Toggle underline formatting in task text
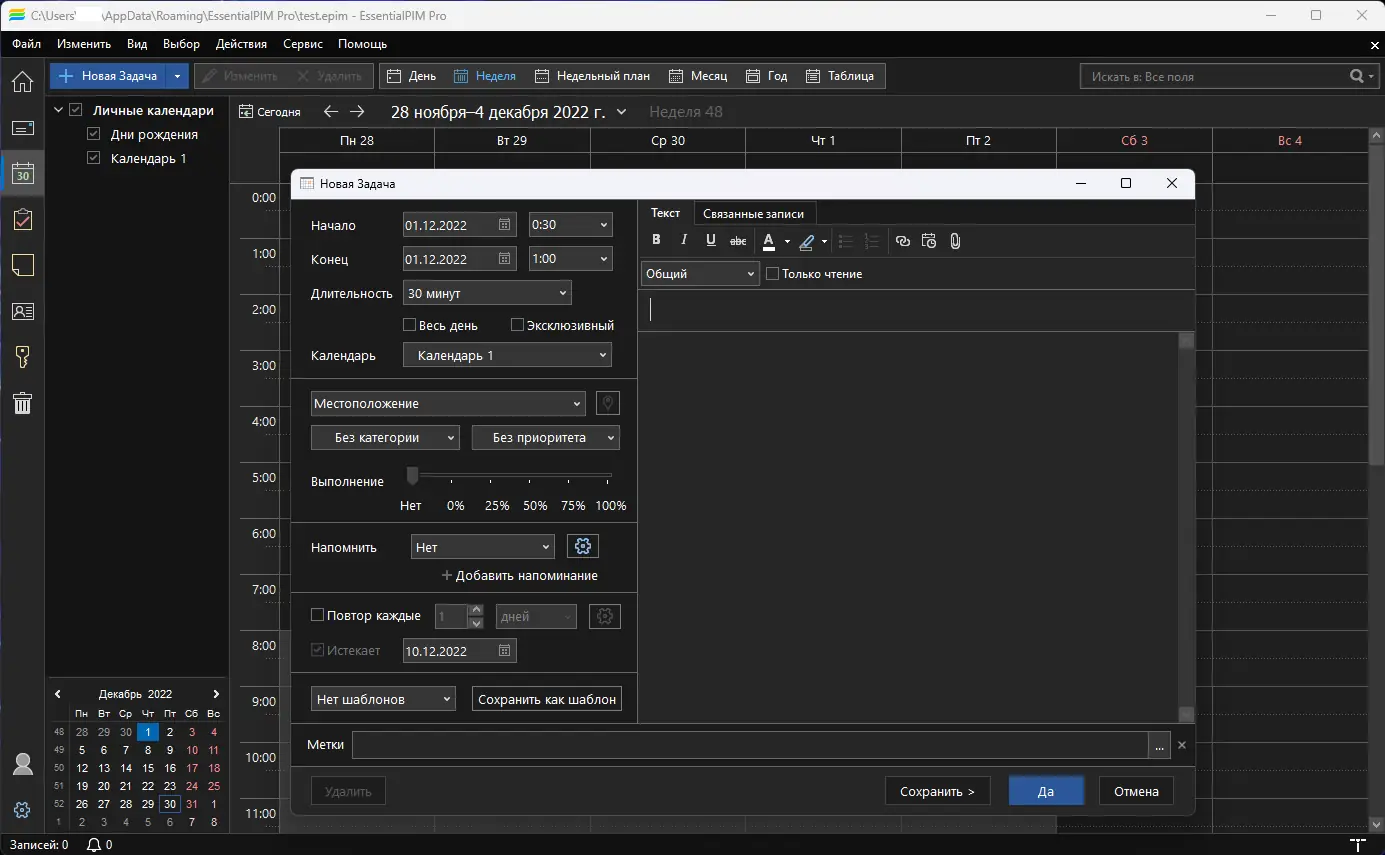Image resolution: width=1385 pixels, height=855 pixels. click(711, 240)
